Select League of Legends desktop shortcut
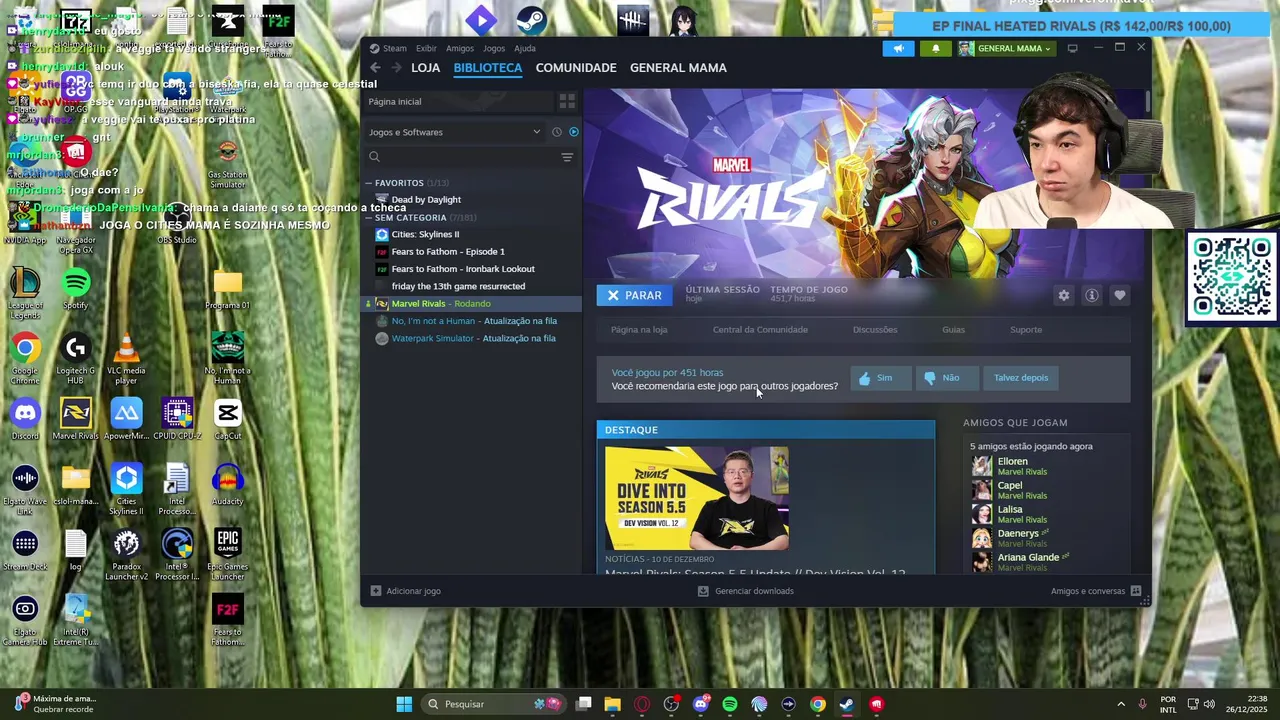This screenshot has width=1280, height=720. pos(25,293)
